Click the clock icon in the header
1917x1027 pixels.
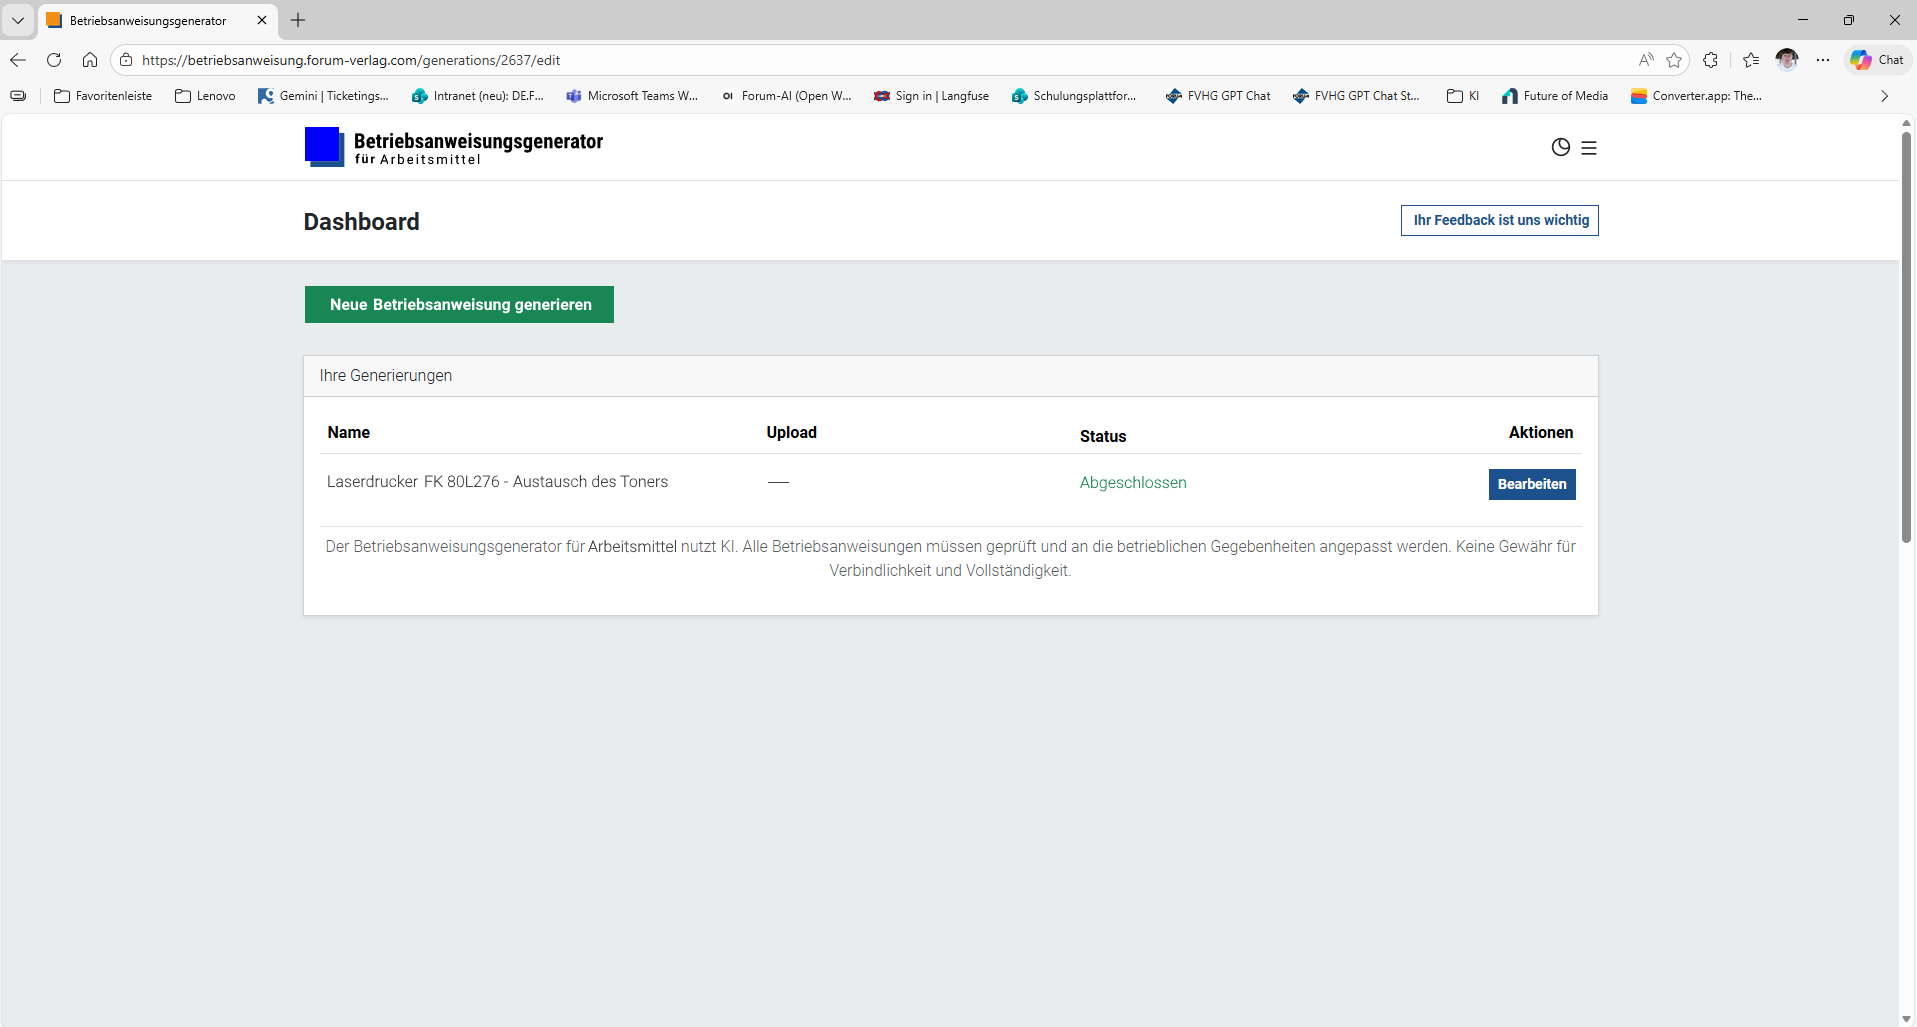1560,148
